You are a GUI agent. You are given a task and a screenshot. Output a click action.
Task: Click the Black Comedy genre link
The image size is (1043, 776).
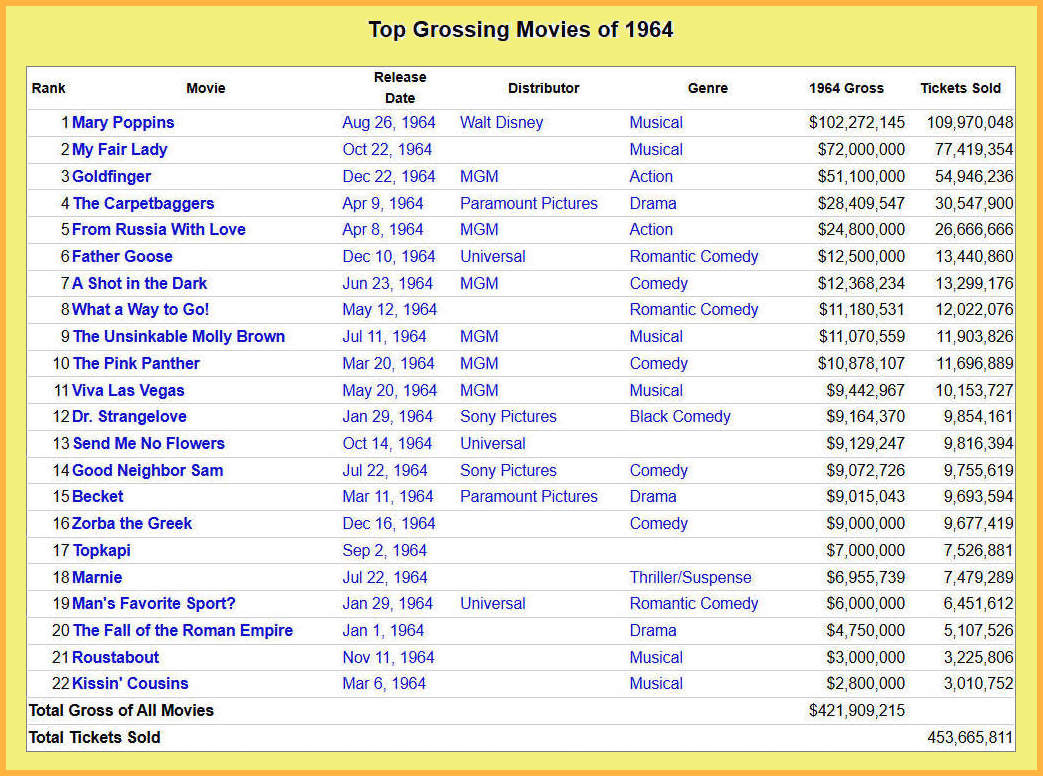click(680, 416)
